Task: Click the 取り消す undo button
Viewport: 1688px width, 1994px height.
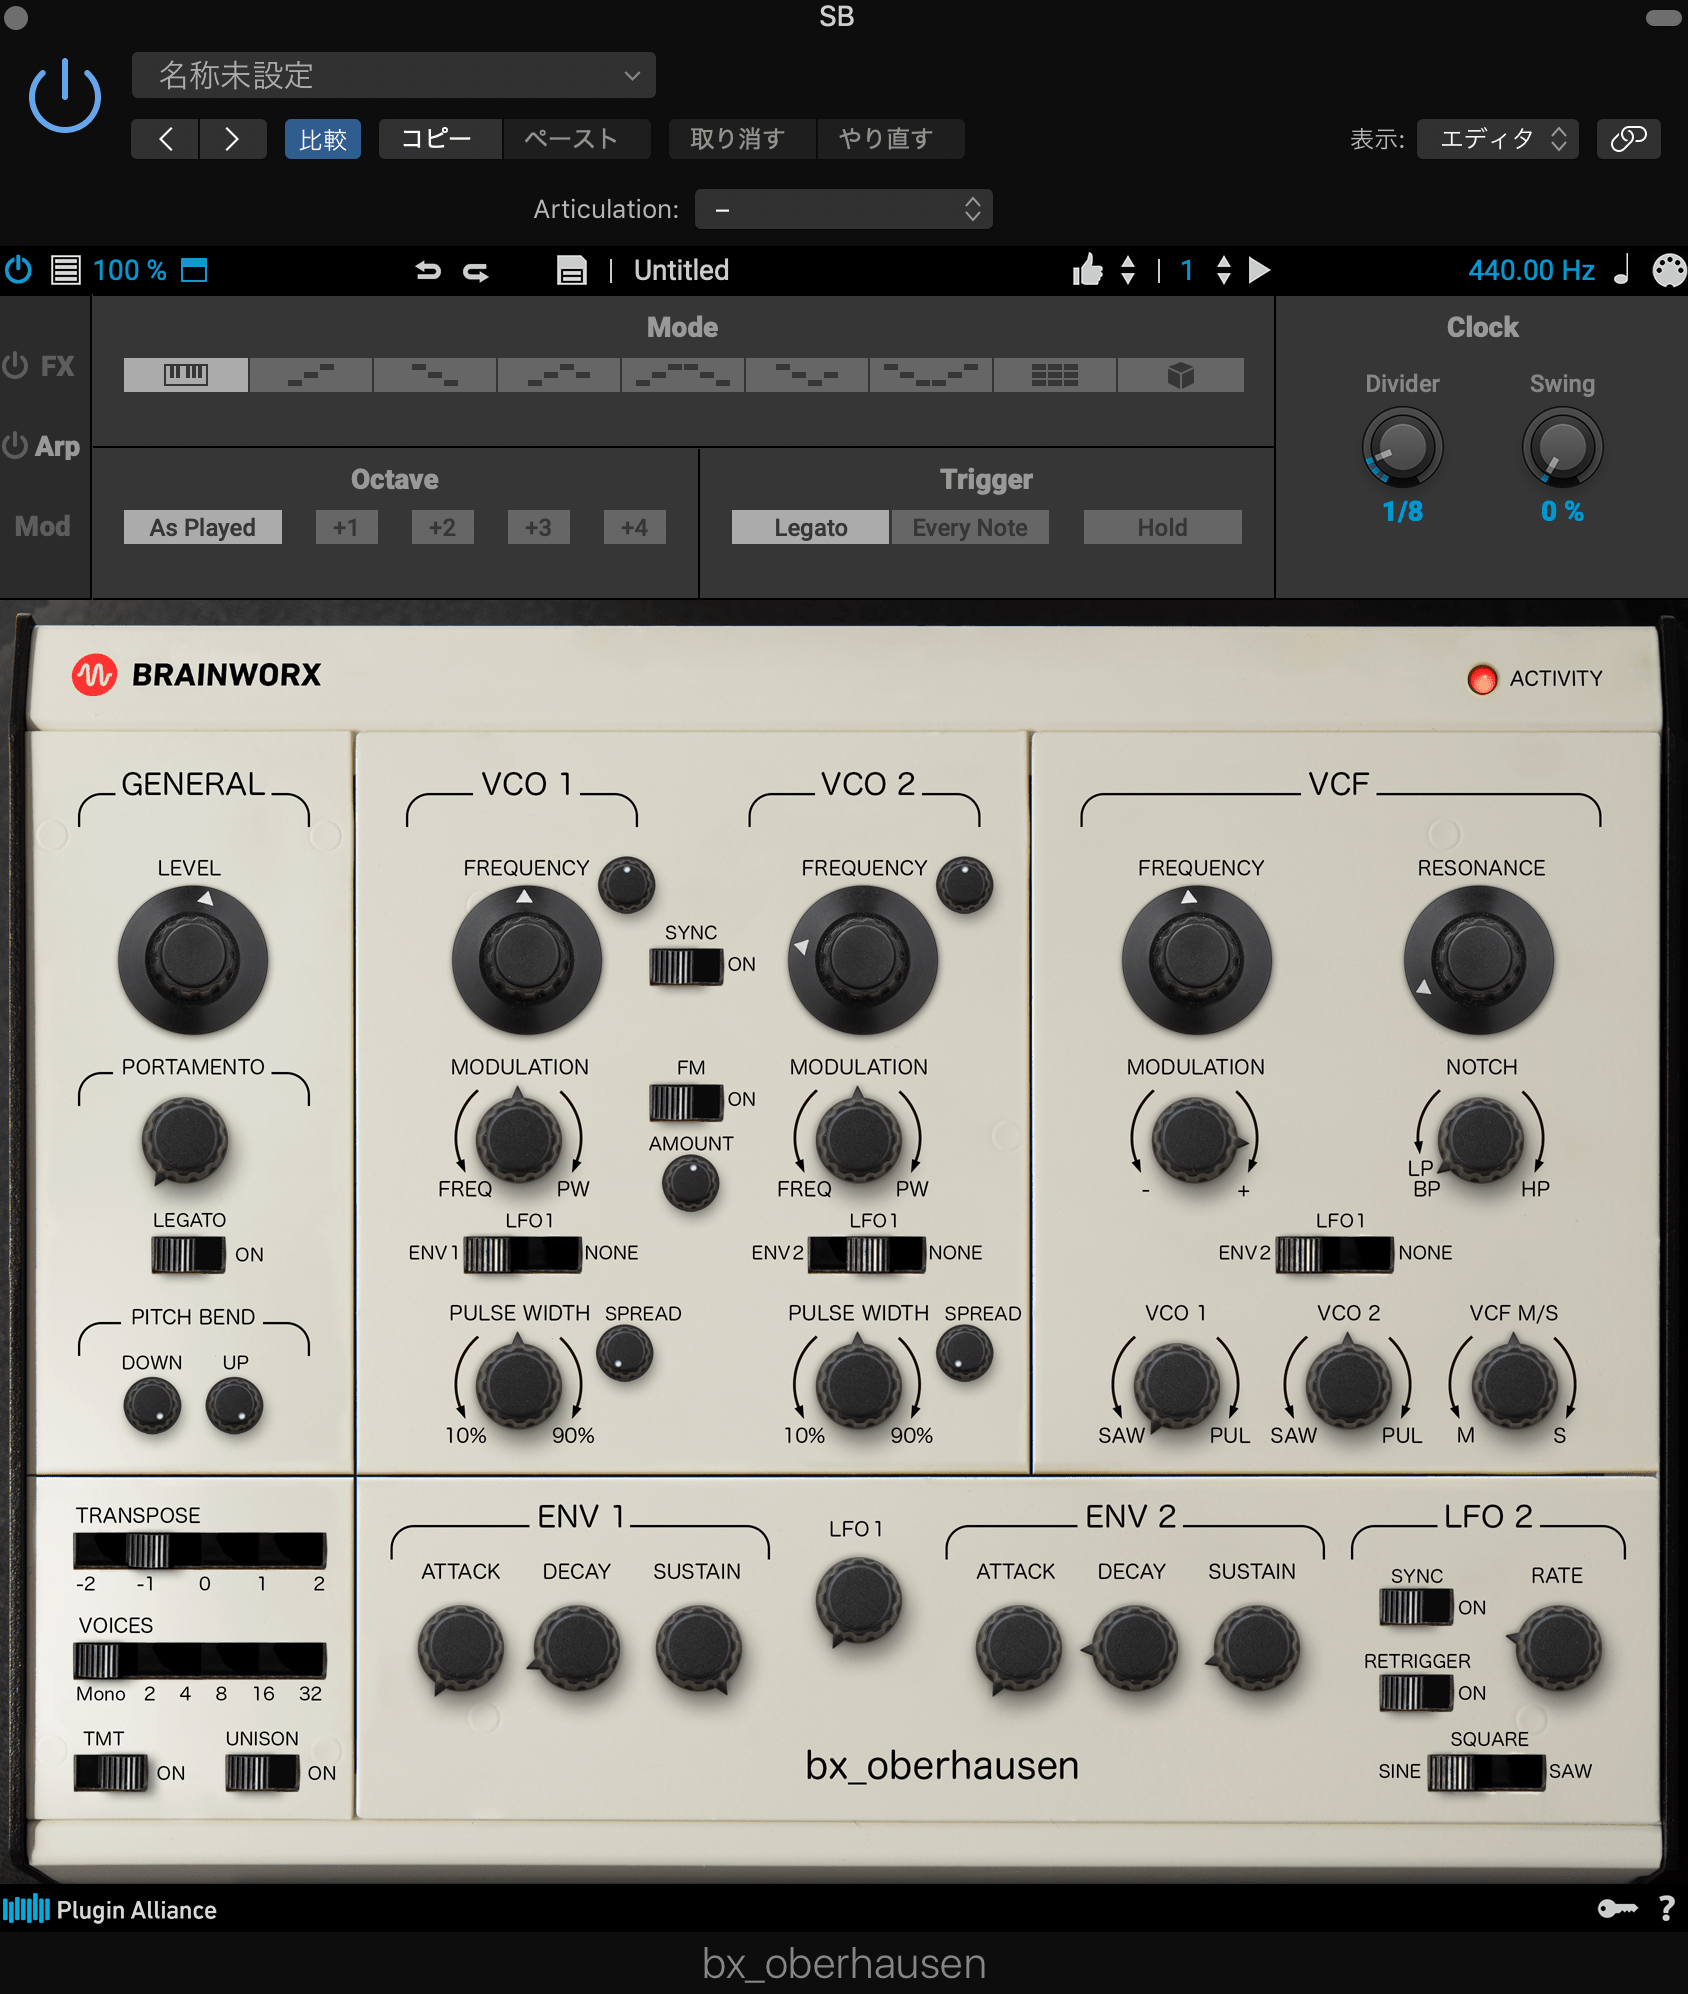Action: pos(742,138)
